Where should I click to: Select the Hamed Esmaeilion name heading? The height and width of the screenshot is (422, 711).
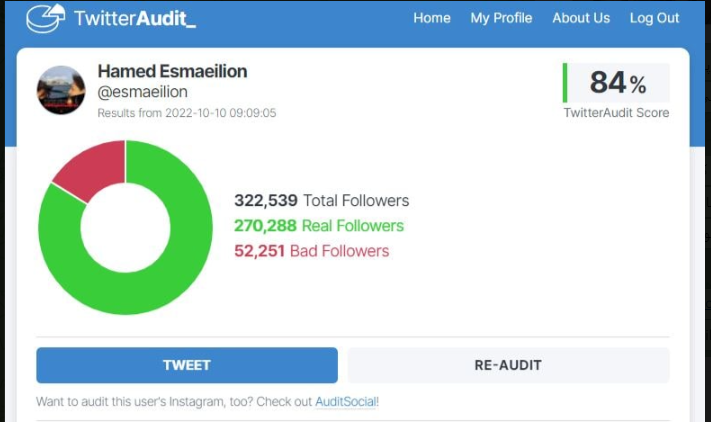point(172,72)
